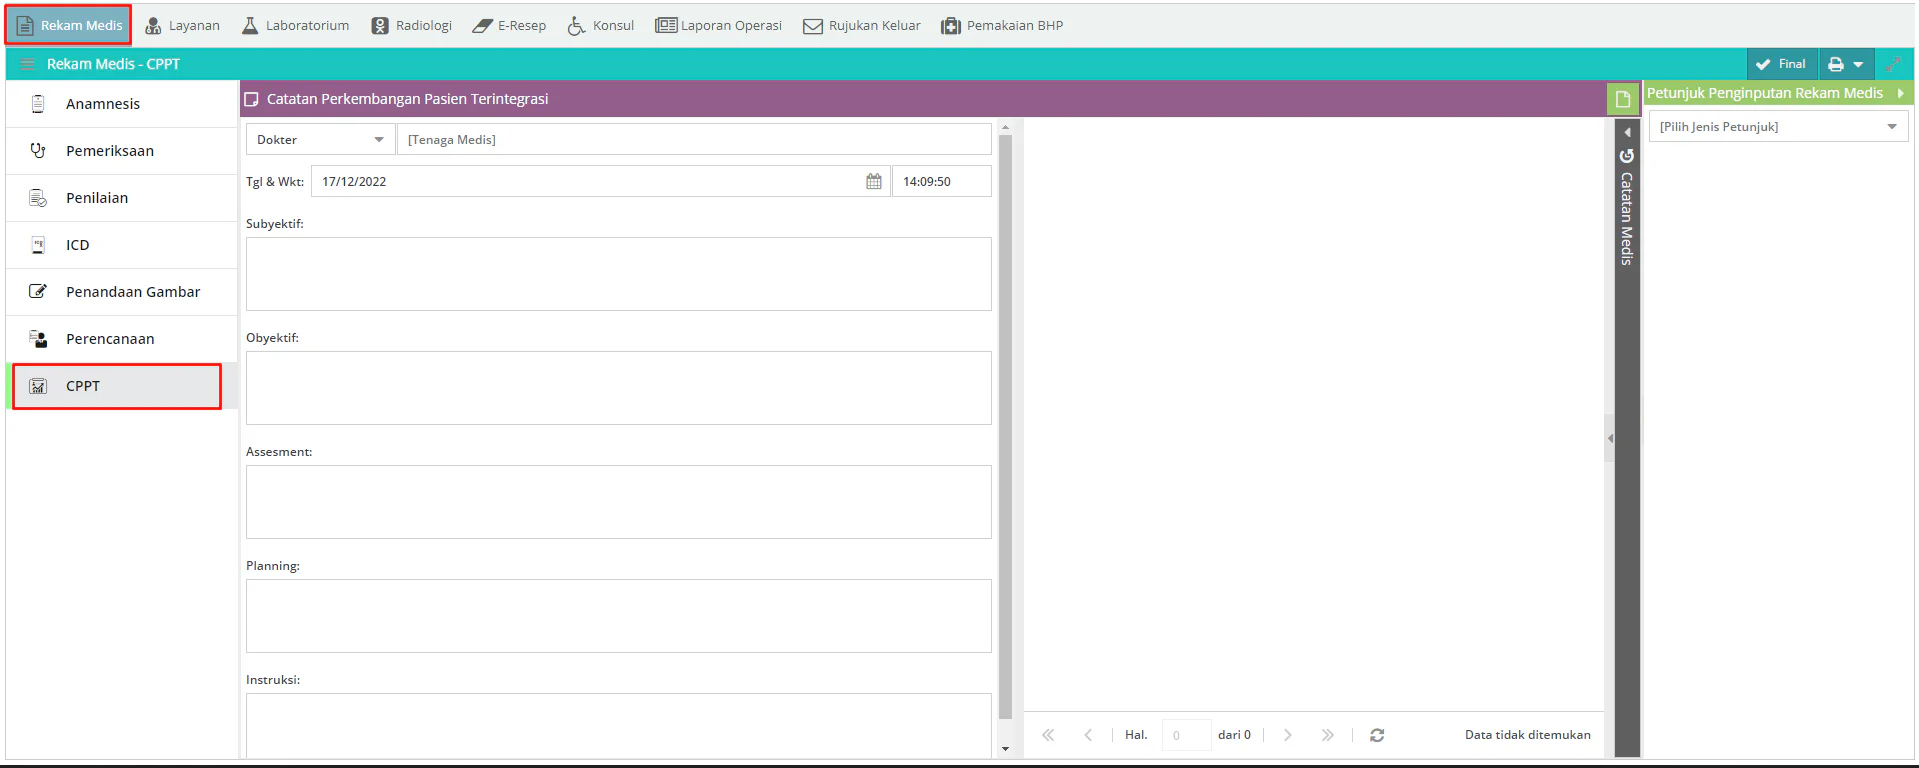1919x768 pixels.
Task: Click the Pemakaian BHP medkit icon
Action: 951,26
